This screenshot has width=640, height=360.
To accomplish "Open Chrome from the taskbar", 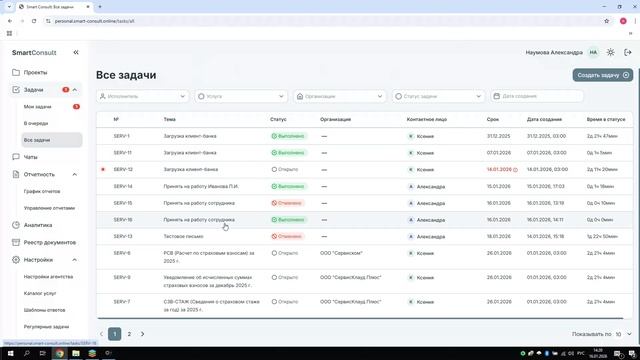I will (x=60, y=353).
